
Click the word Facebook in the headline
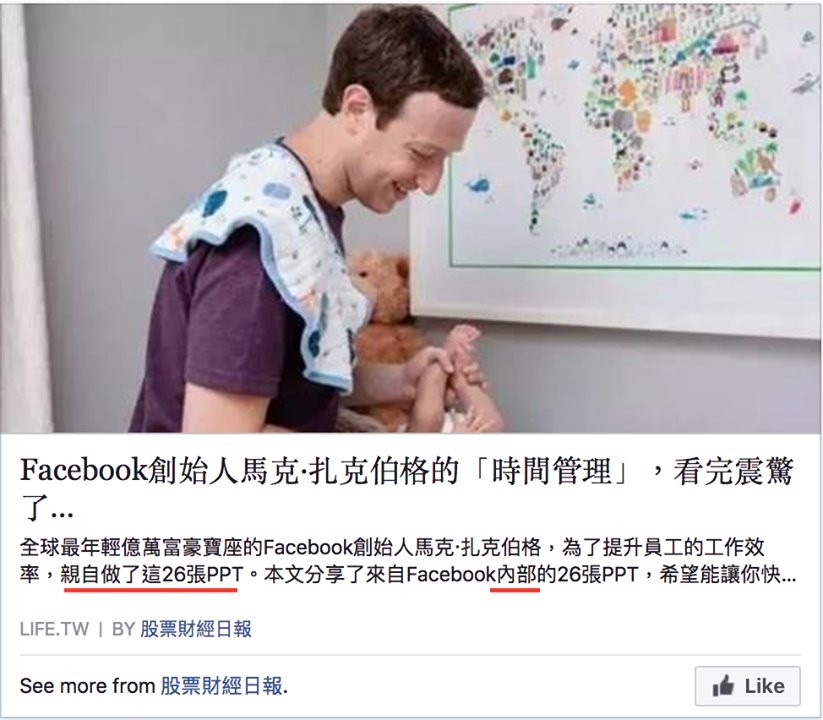[x=84, y=470]
